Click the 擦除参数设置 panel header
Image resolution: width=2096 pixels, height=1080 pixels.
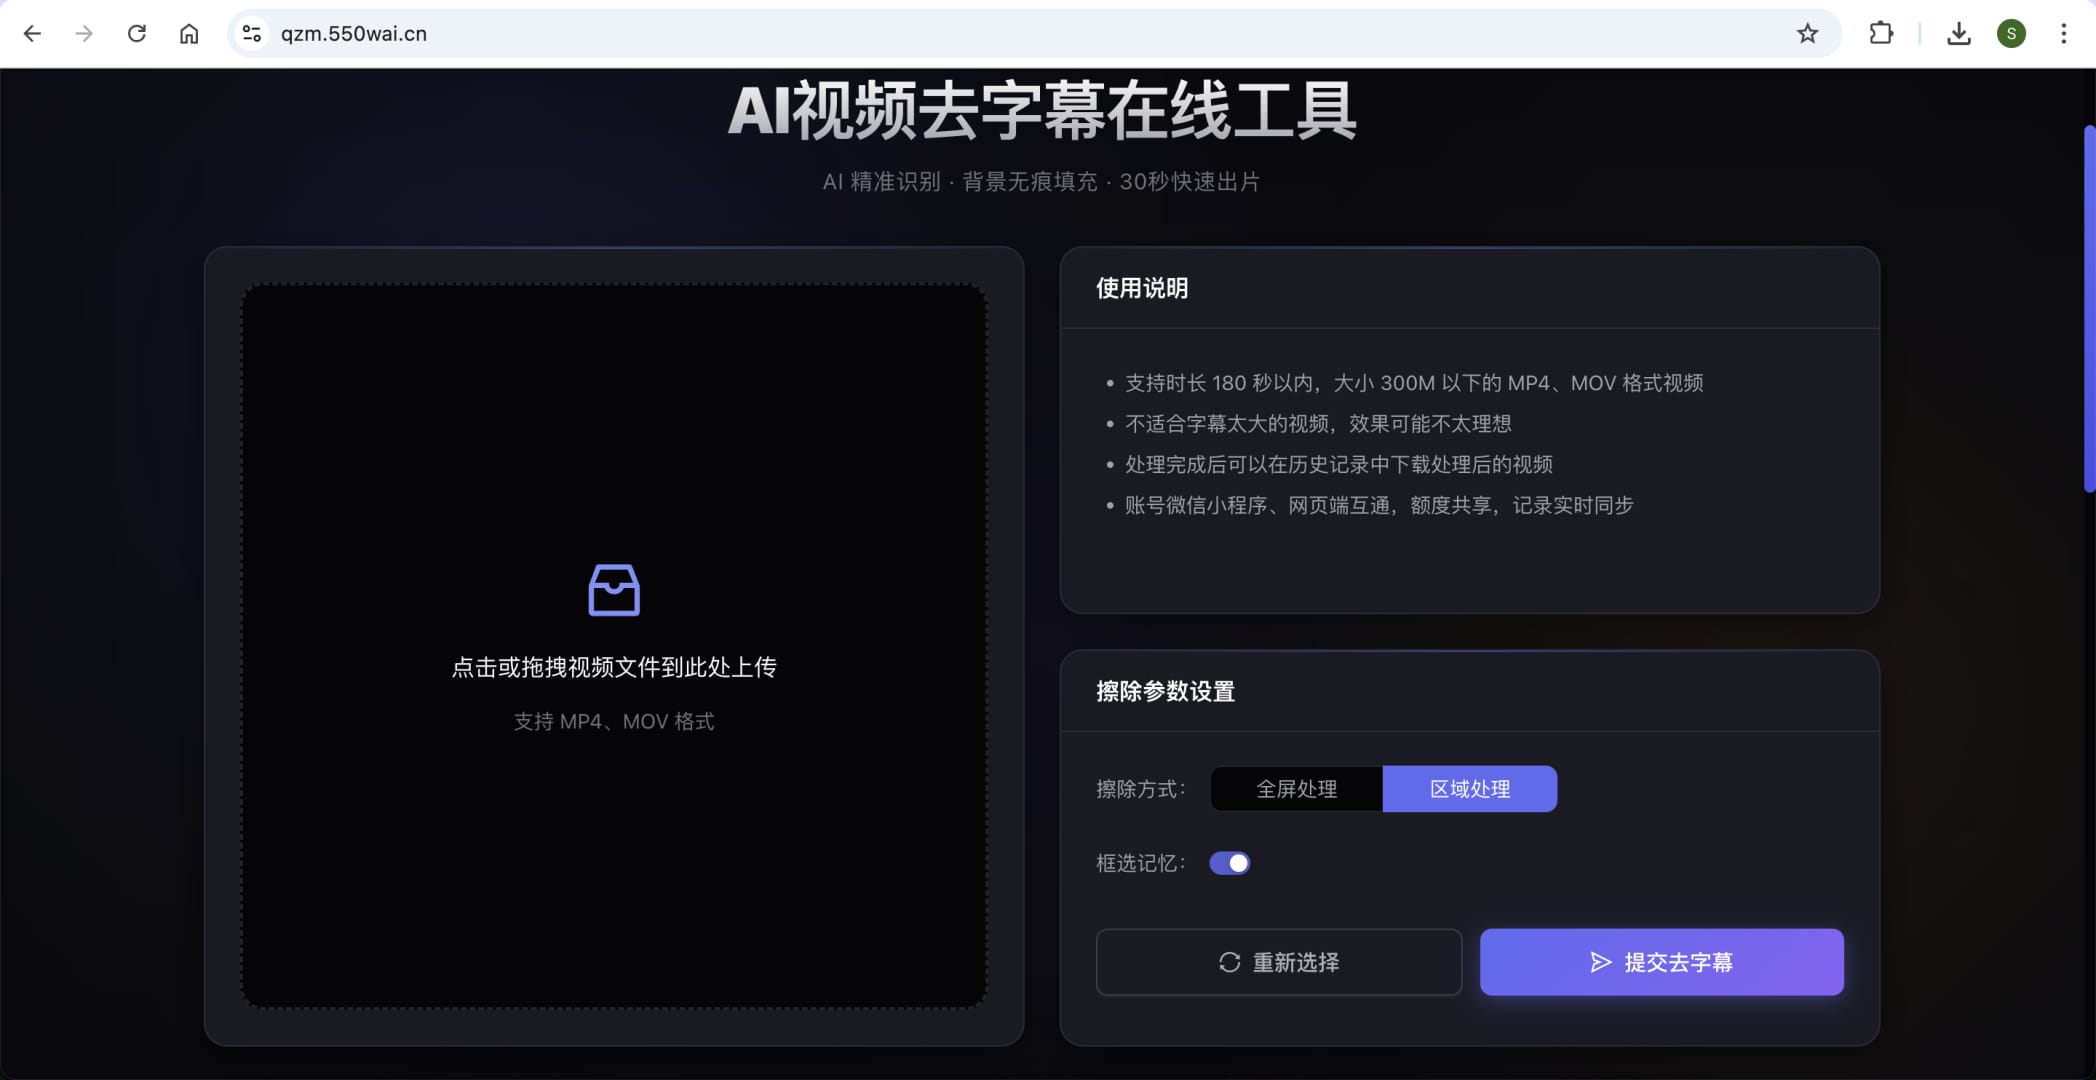click(x=1165, y=691)
